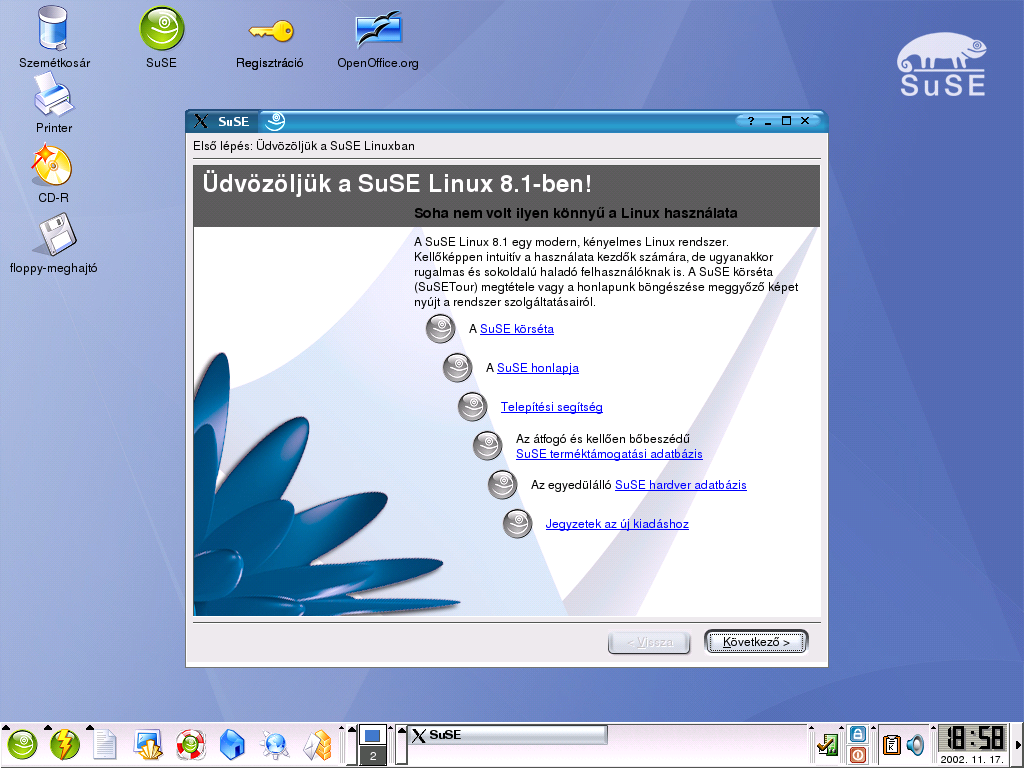Click the 18:58 panel clock
This screenshot has height=768, width=1024.
[972, 738]
